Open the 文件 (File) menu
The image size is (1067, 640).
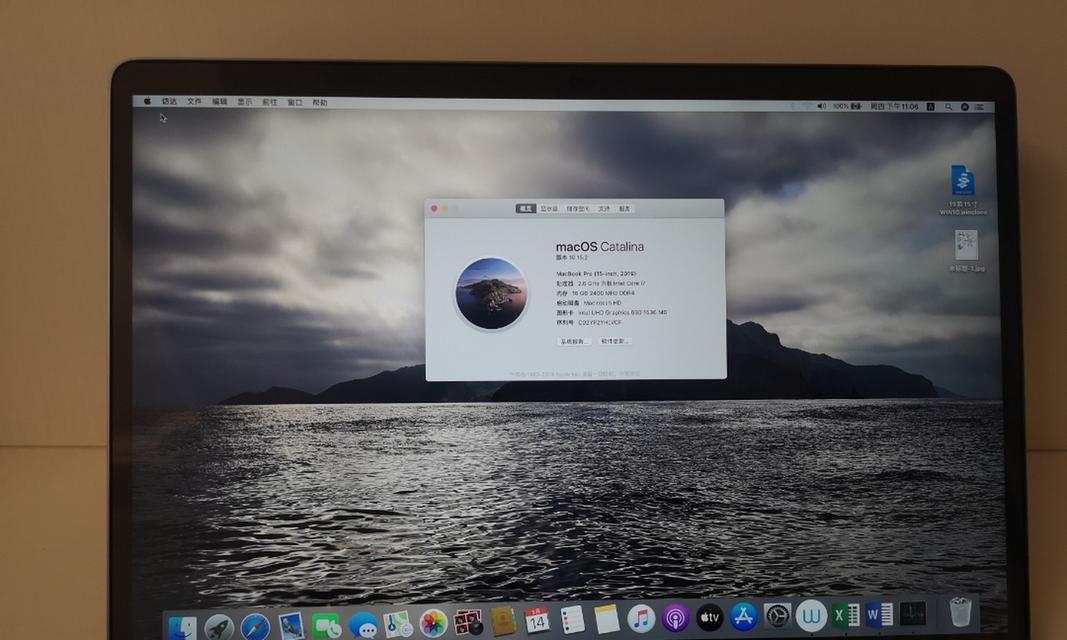tap(194, 102)
